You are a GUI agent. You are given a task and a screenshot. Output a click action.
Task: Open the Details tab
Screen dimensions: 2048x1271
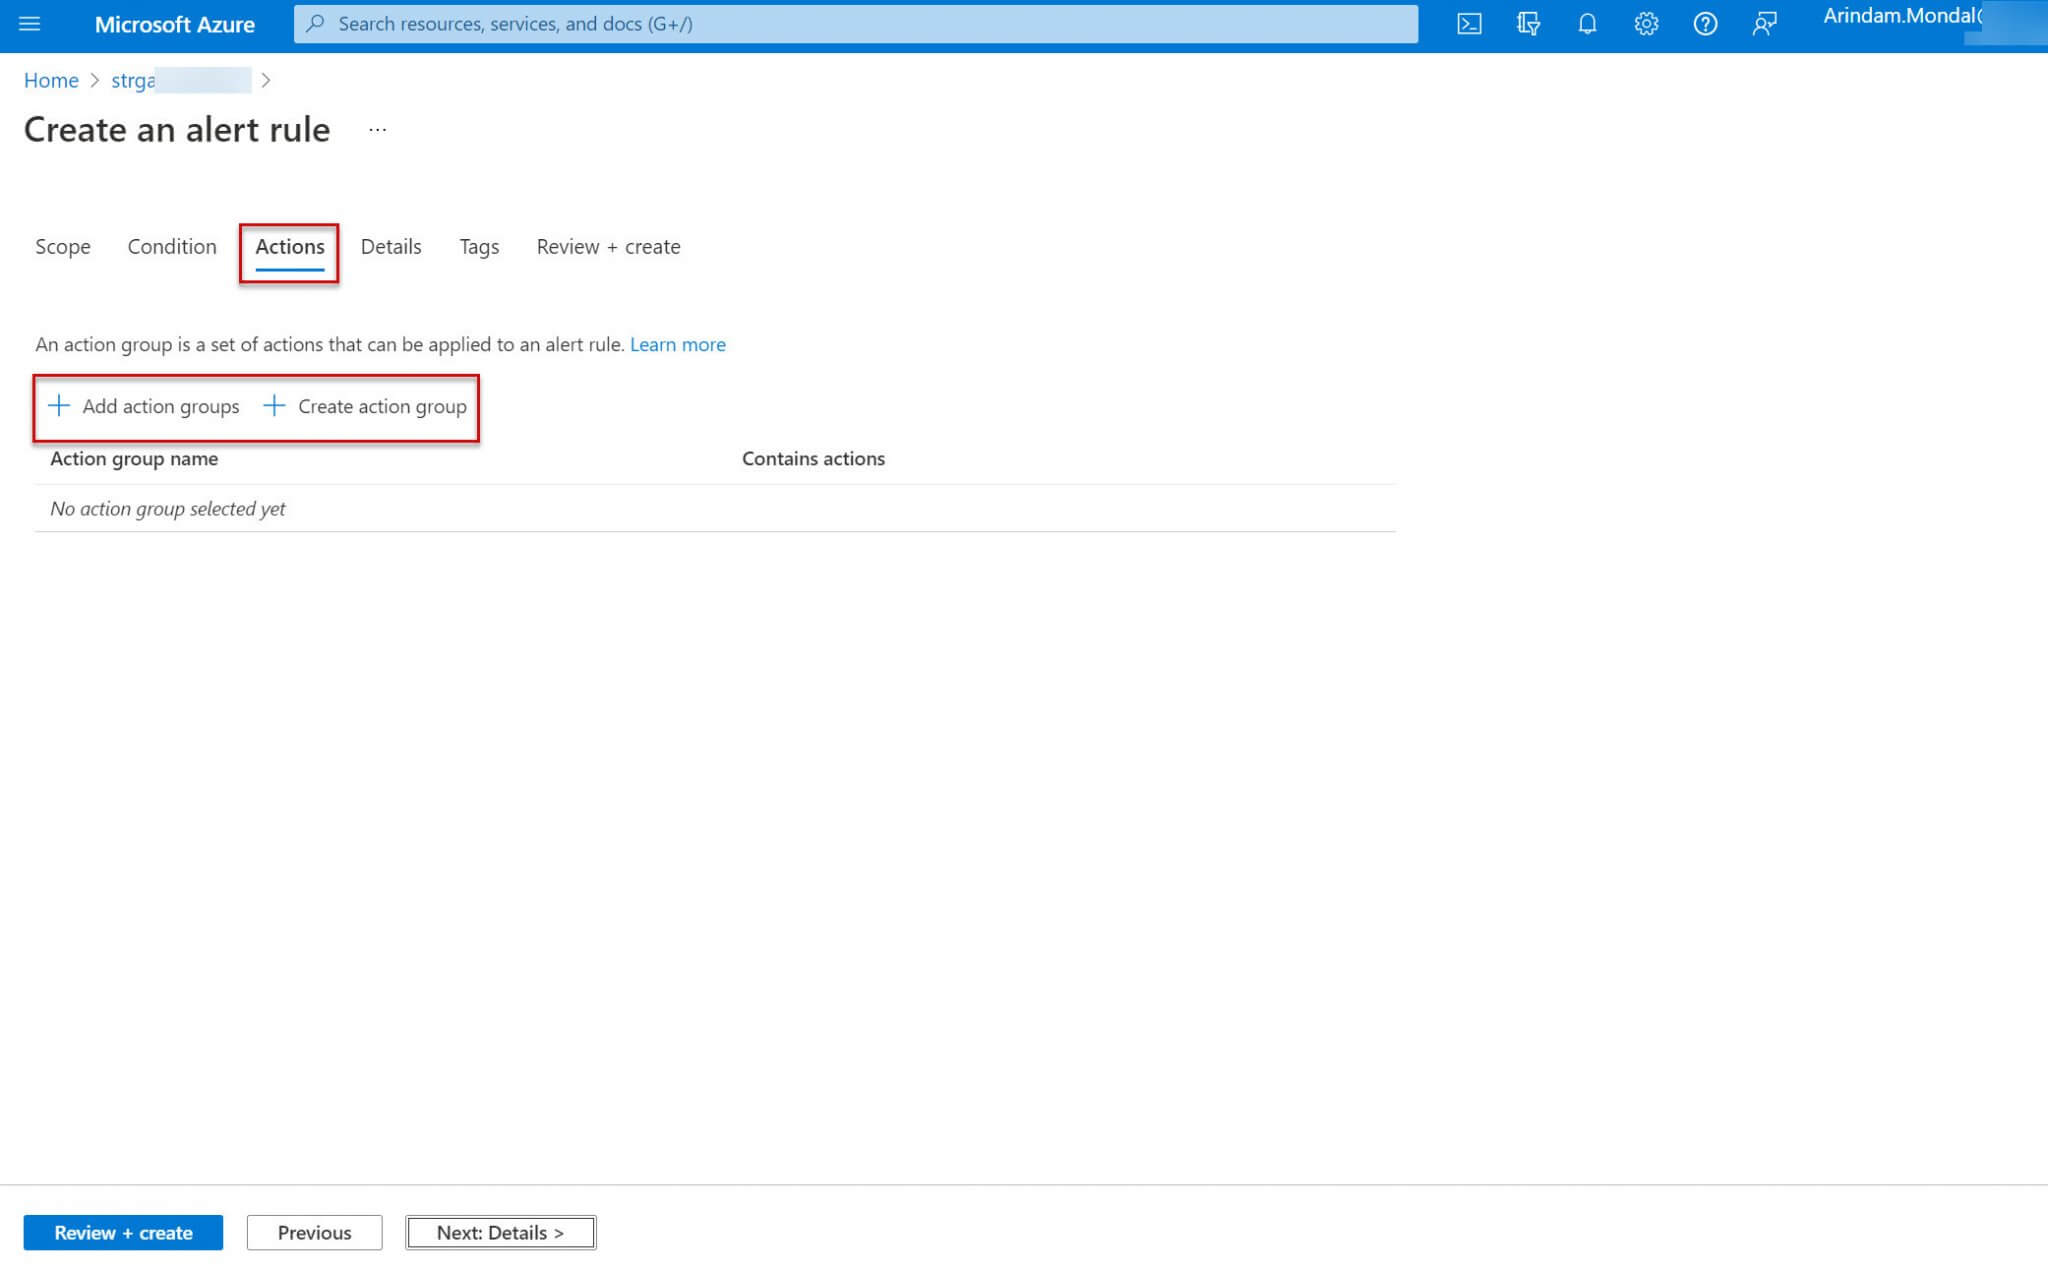[x=391, y=247]
